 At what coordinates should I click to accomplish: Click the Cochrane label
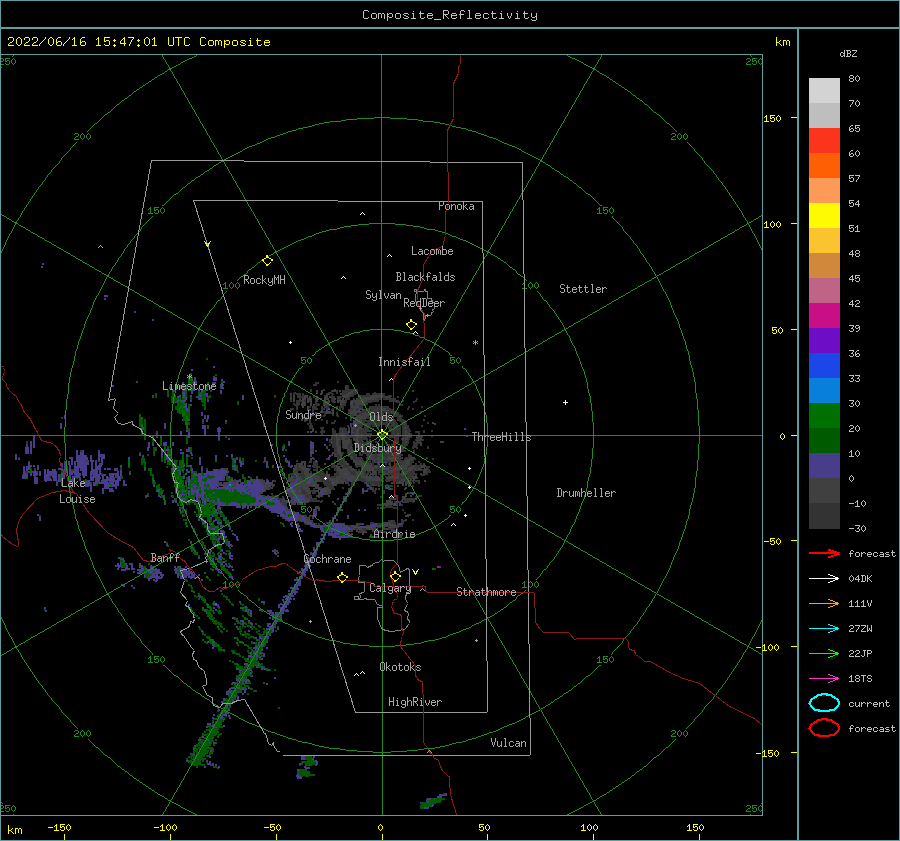[327, 559]
